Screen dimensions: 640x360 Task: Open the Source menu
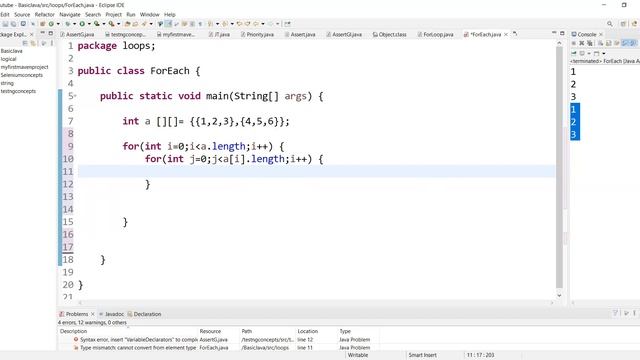pyautogui.click(x=22, y=14)
